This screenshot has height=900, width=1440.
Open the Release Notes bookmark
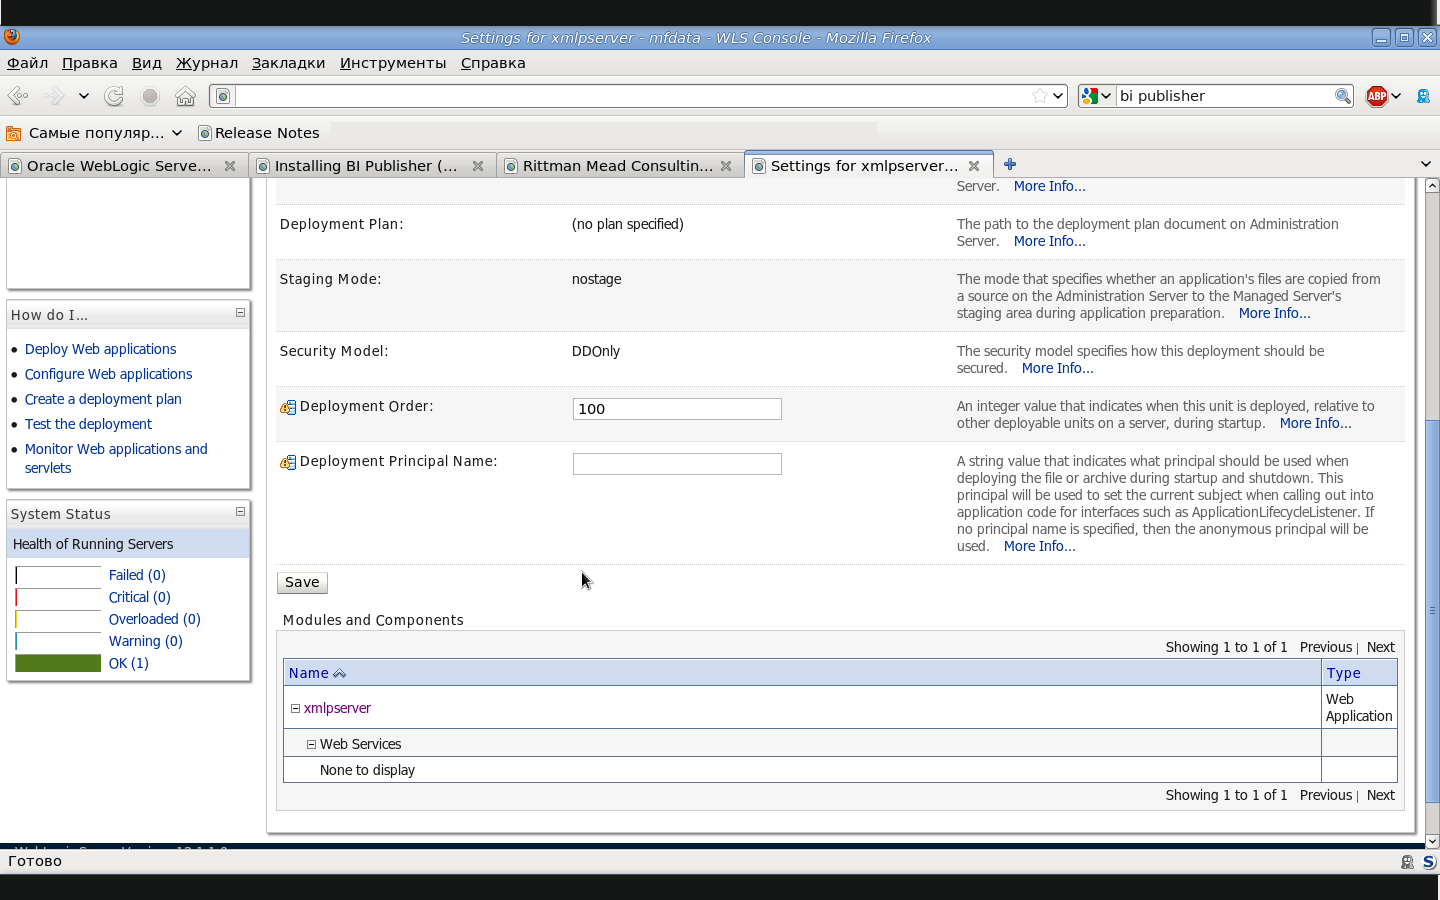click(x=259, y=133)
